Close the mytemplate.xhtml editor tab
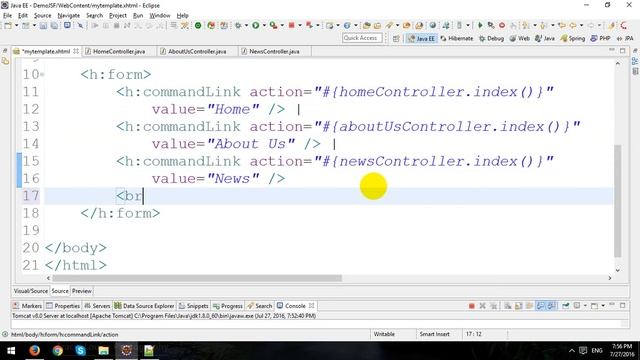 [76, 51]
